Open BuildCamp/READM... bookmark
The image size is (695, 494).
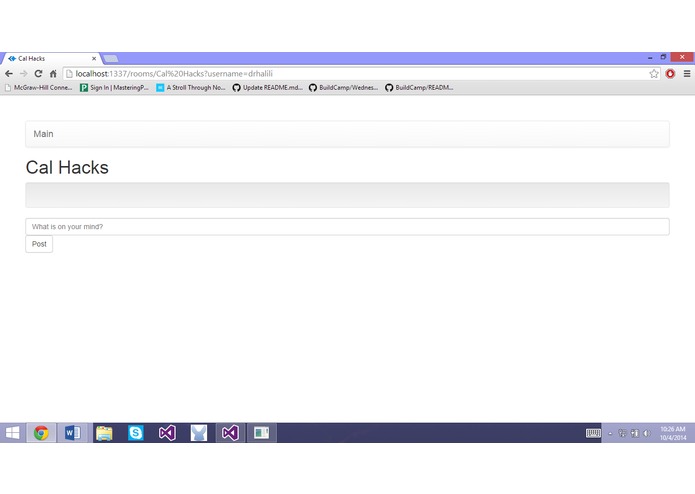[x=419, y=88]
